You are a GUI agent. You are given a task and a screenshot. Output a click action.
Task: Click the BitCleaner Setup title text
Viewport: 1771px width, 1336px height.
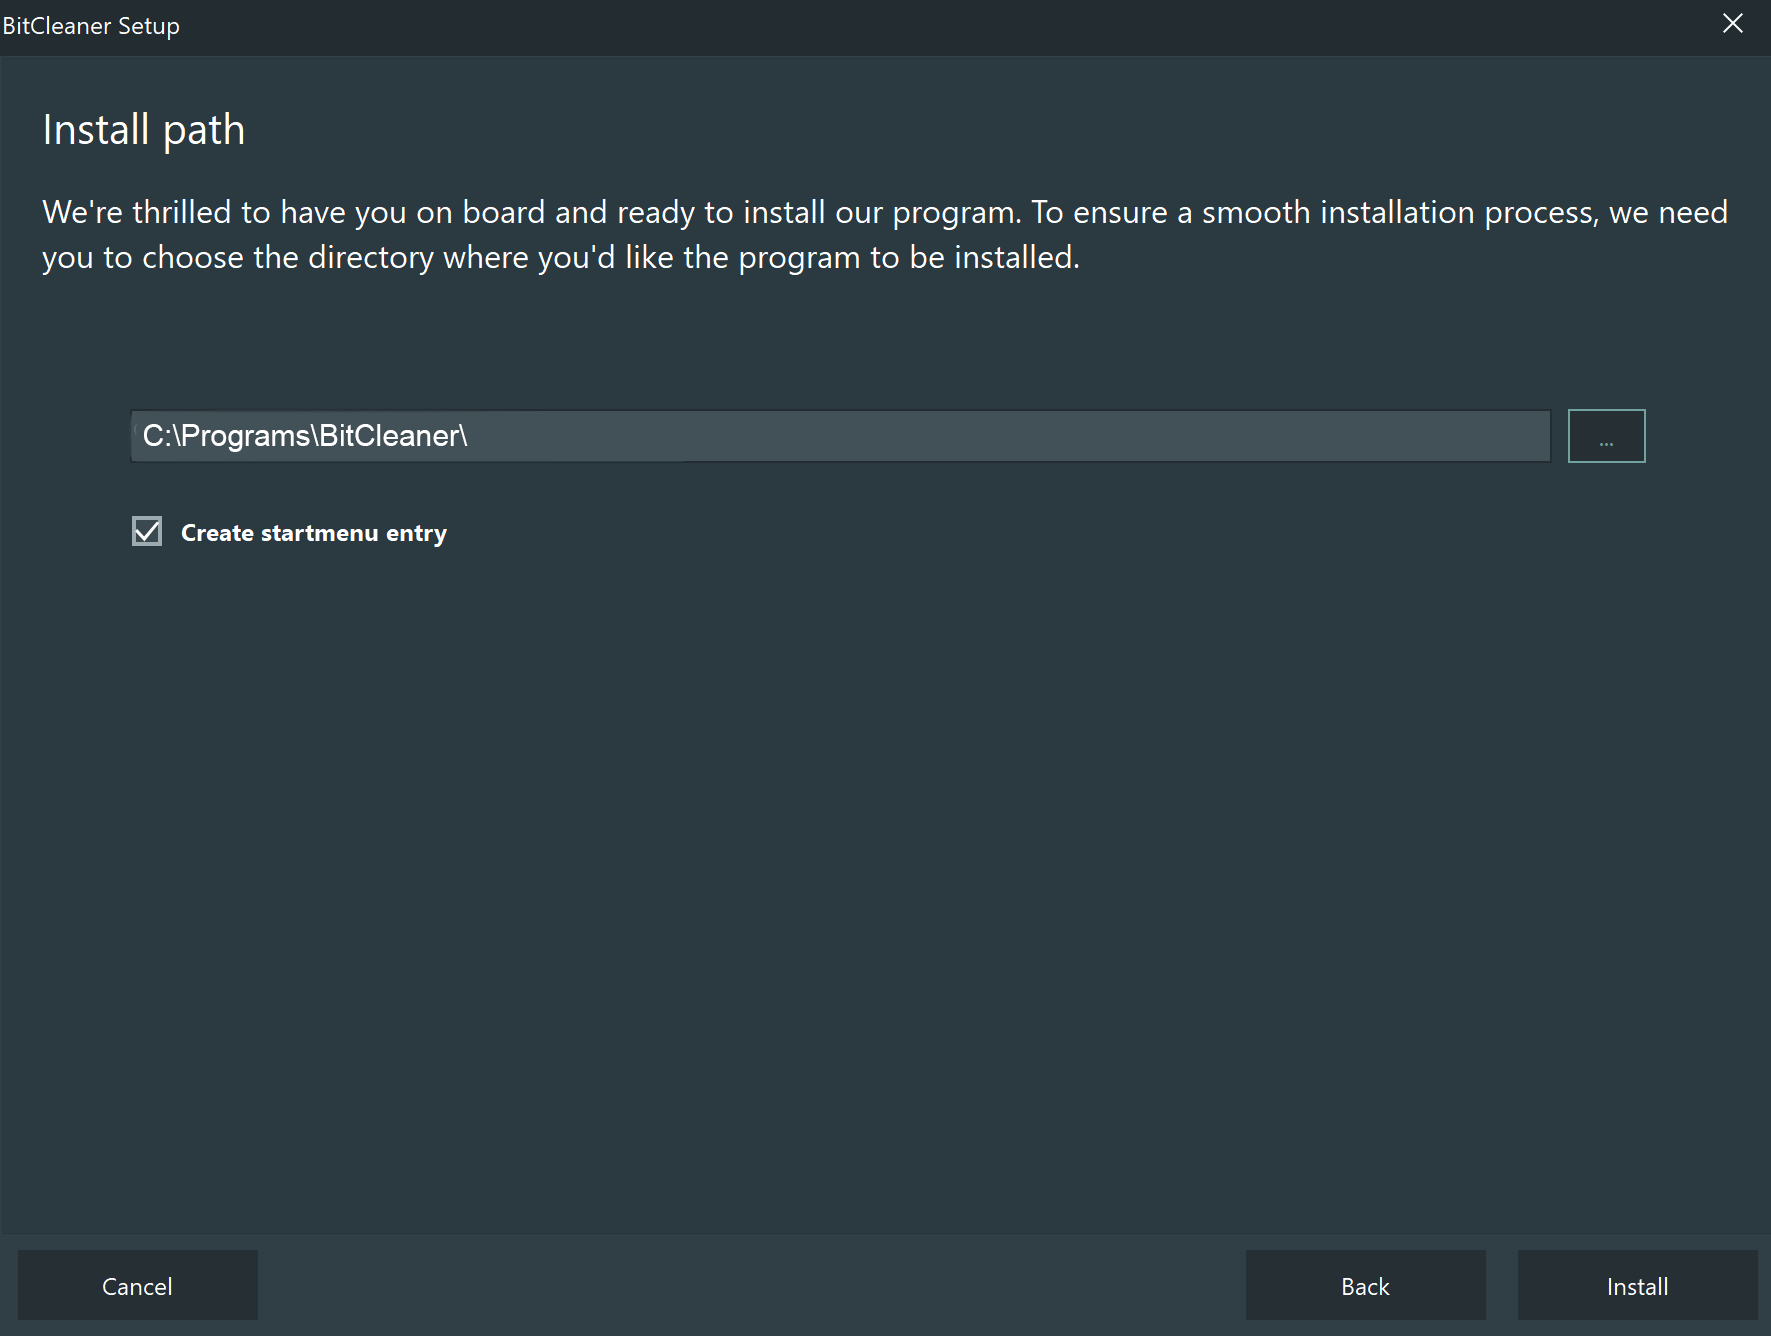pos(91,26)
